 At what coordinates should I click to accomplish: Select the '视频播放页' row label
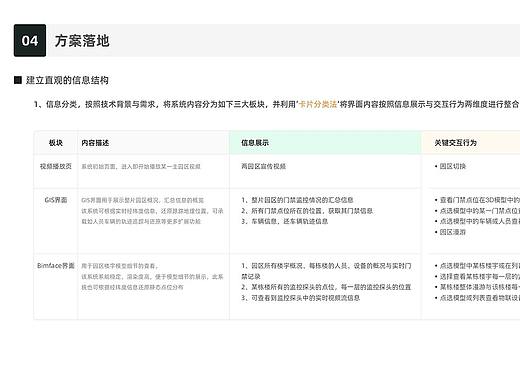[56, 166]
